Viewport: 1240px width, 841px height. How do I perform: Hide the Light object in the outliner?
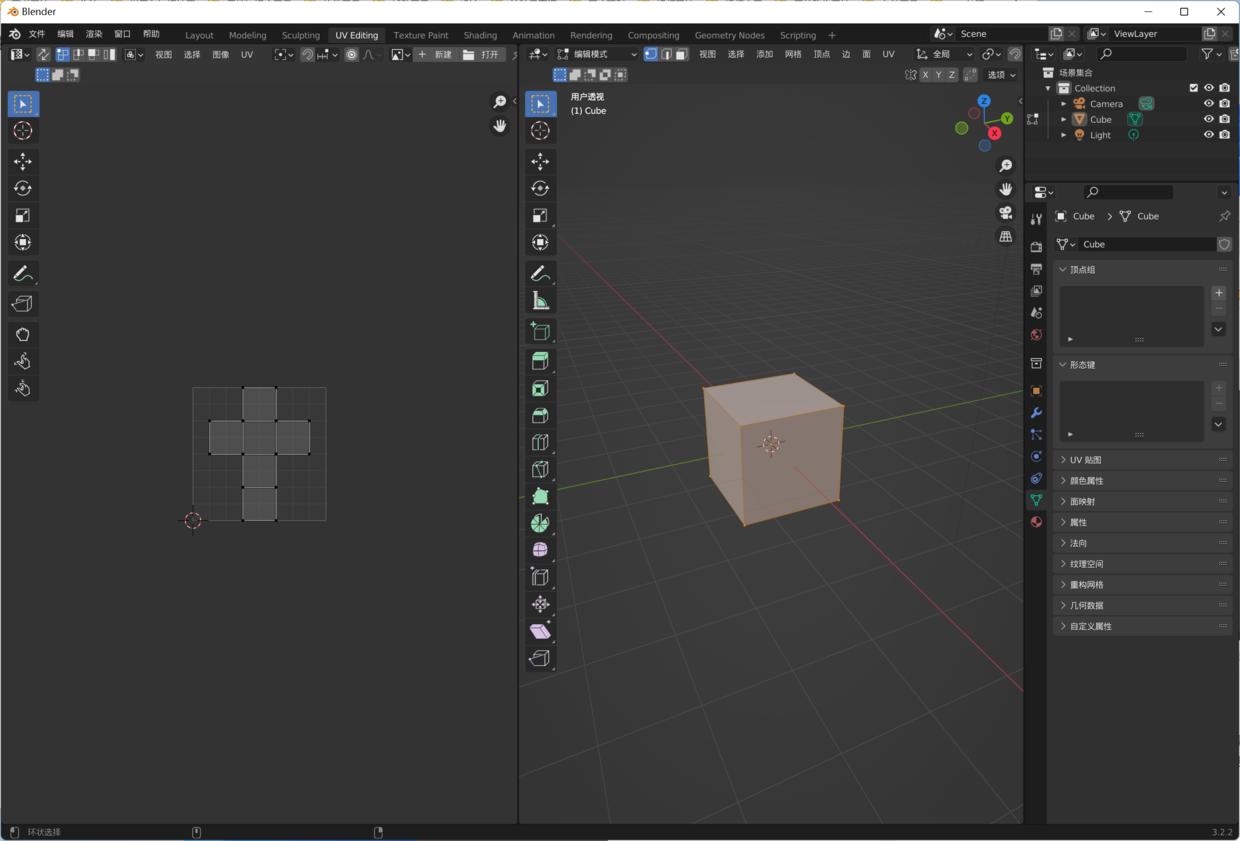[x=1208, y=134]
